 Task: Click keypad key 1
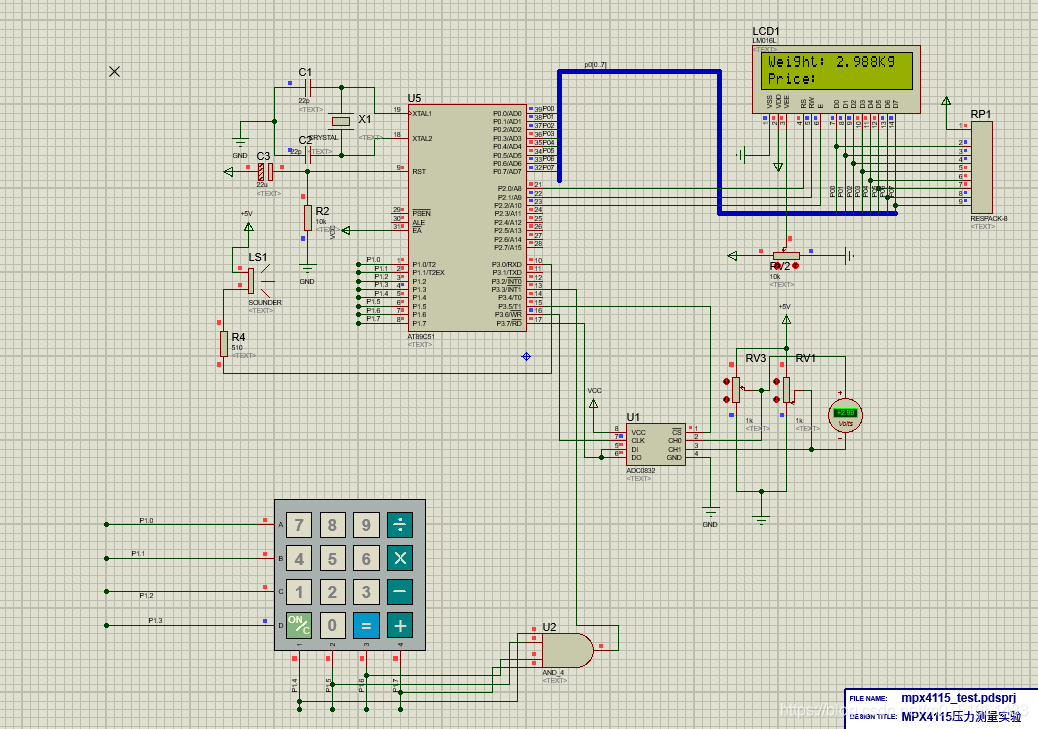coord(299,591)
